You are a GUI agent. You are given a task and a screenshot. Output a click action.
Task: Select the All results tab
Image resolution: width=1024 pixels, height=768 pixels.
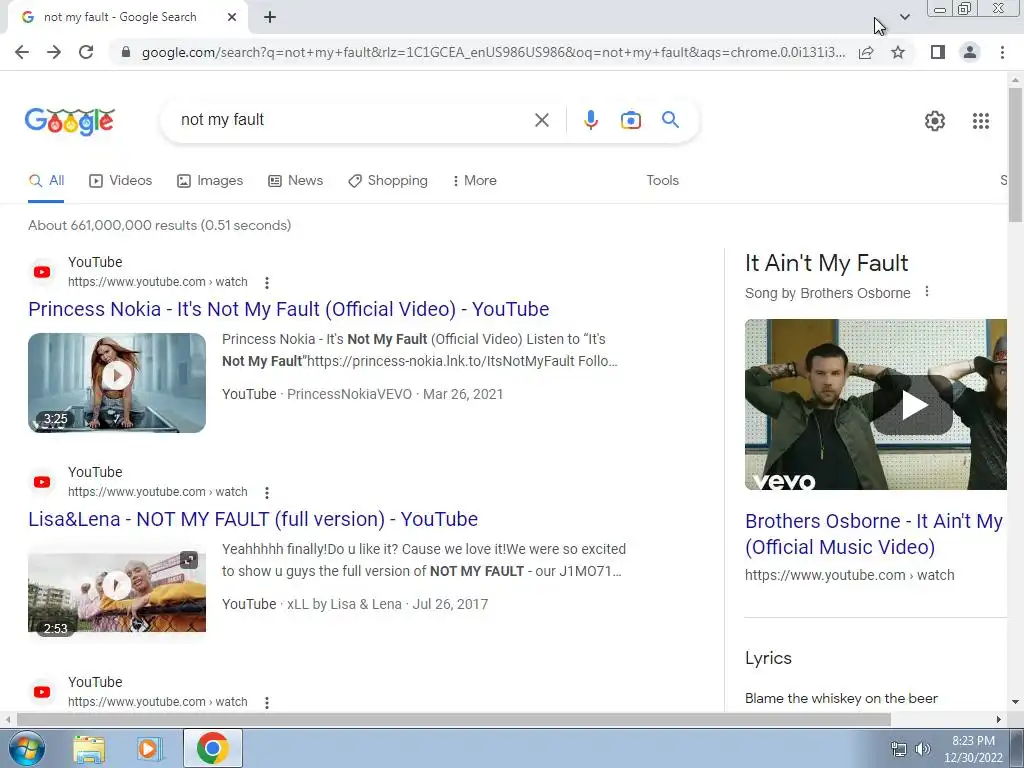pyautogui.click(x=46, y=181)
